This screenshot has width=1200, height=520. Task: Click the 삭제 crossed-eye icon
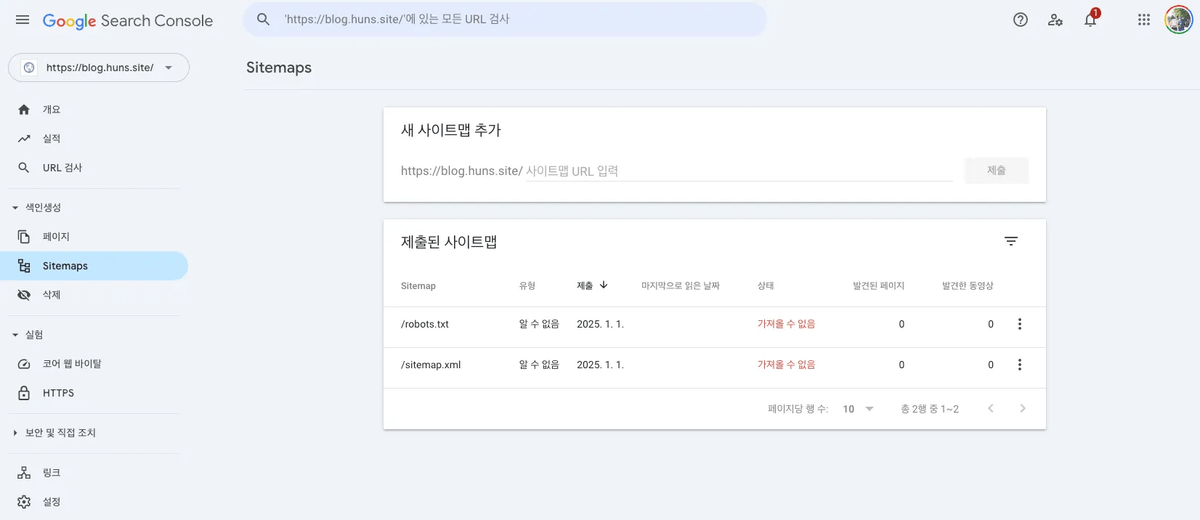pyautogui.click(x=24, y=295)
